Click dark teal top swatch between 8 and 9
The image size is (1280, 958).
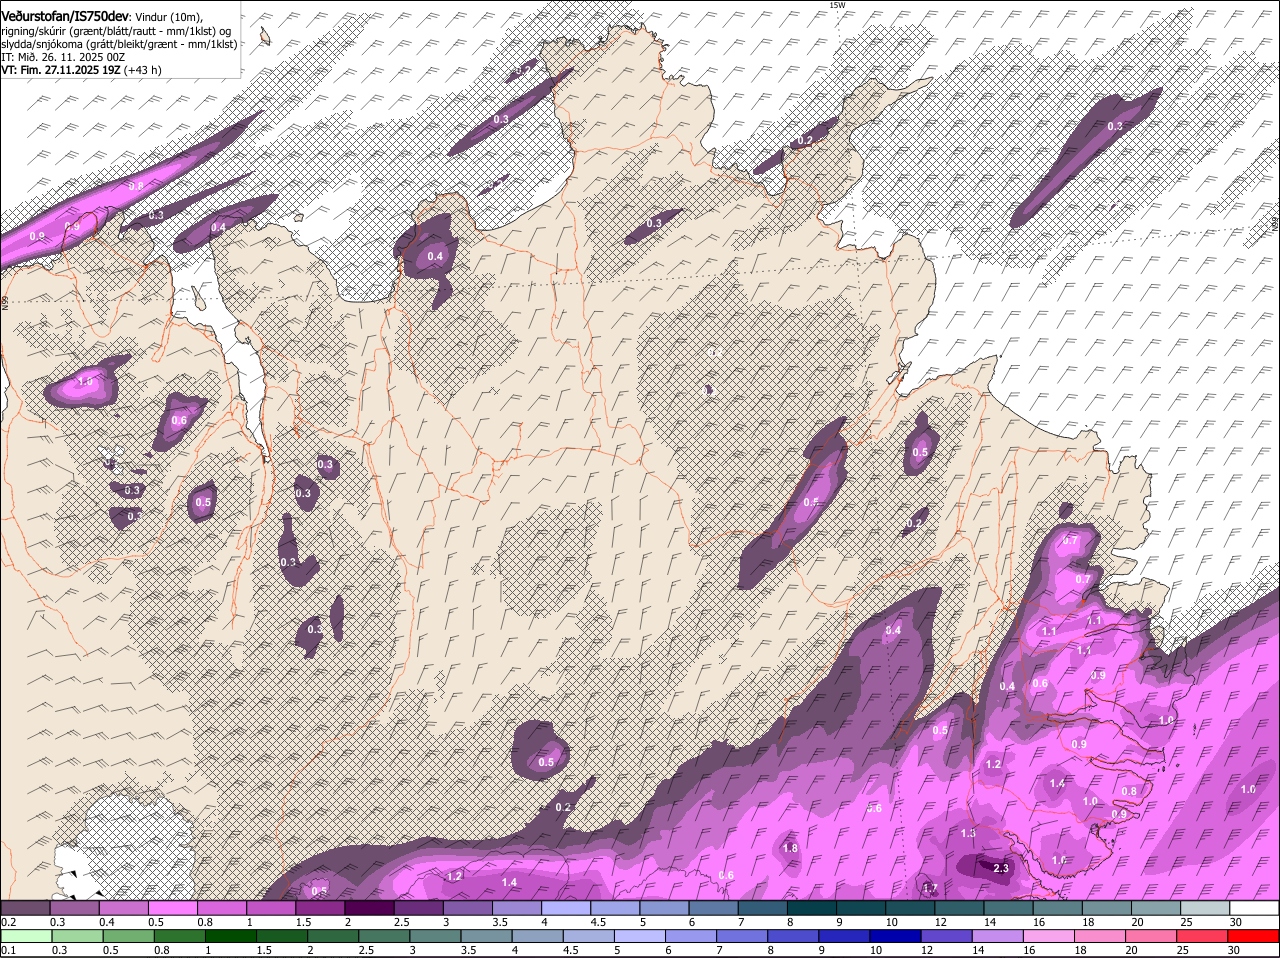(x=812, y=907)
